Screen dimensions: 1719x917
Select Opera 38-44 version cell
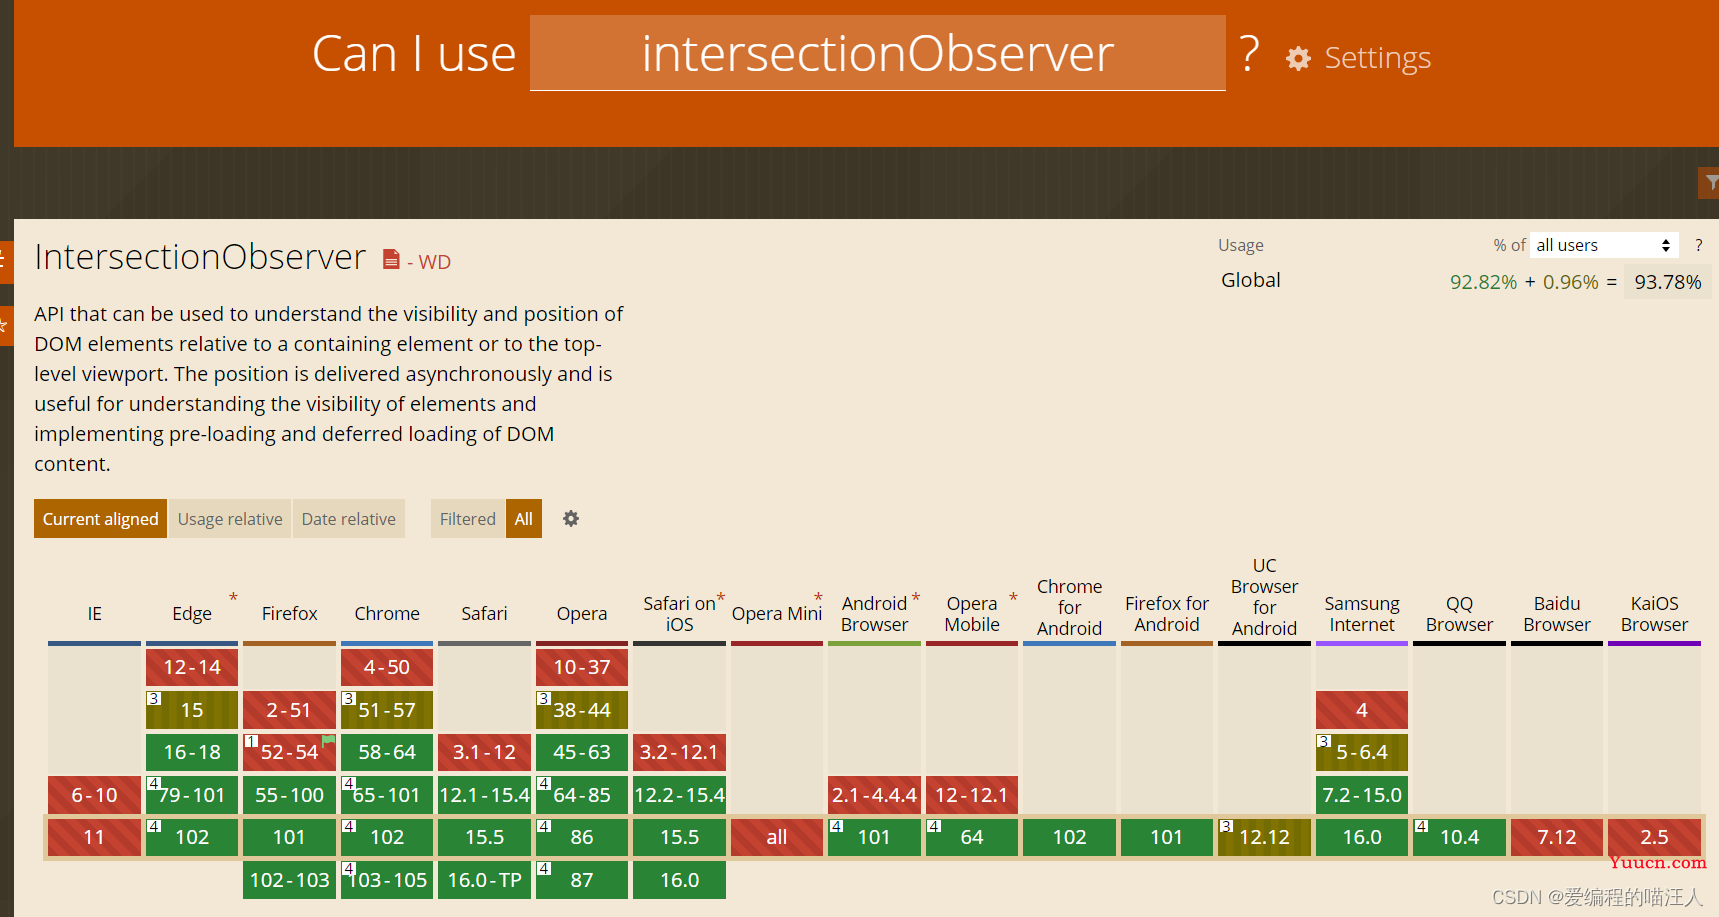click(x=582, y=710)
